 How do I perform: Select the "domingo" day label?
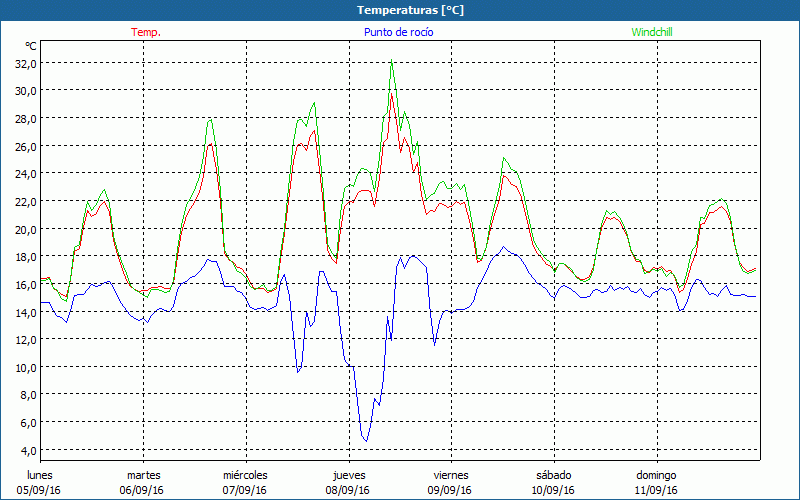coord(656,475)
